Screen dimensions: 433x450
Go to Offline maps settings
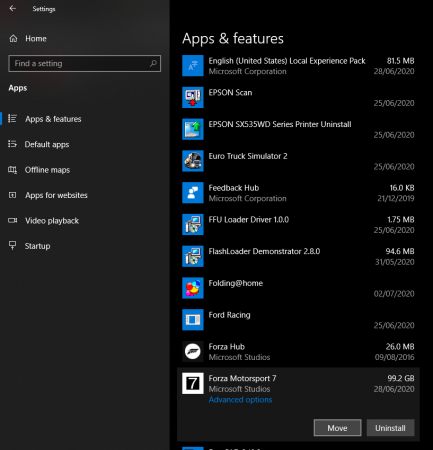click(47, 170)
